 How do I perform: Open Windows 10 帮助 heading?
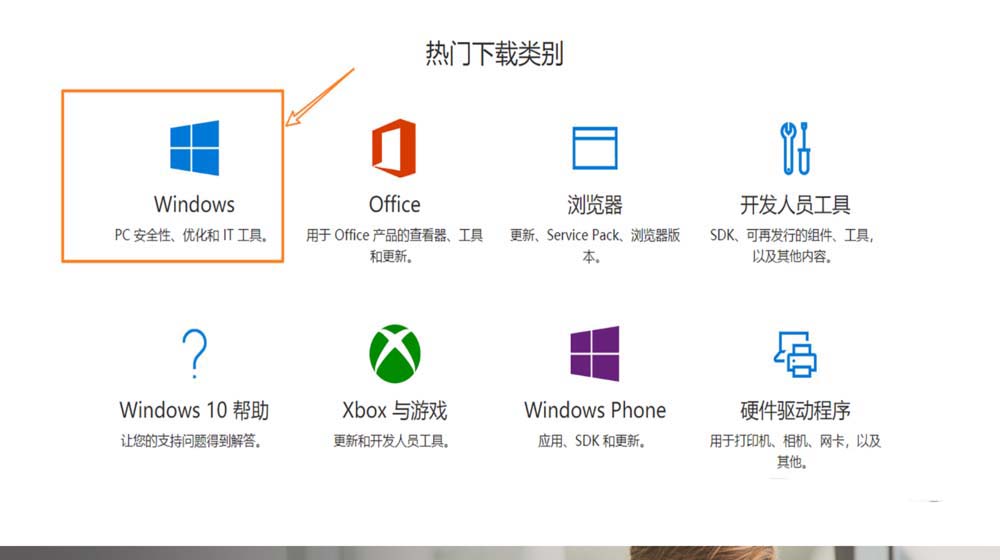(x=195, y=410)
